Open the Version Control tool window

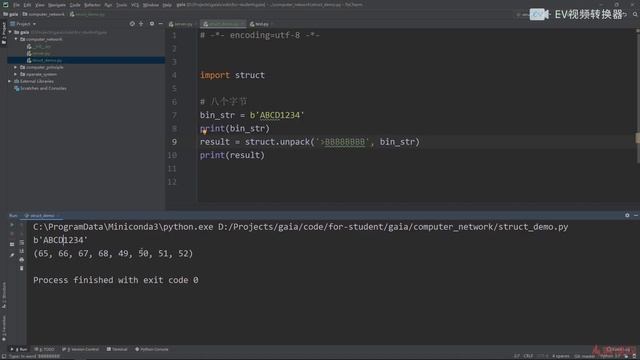point(80,349)
